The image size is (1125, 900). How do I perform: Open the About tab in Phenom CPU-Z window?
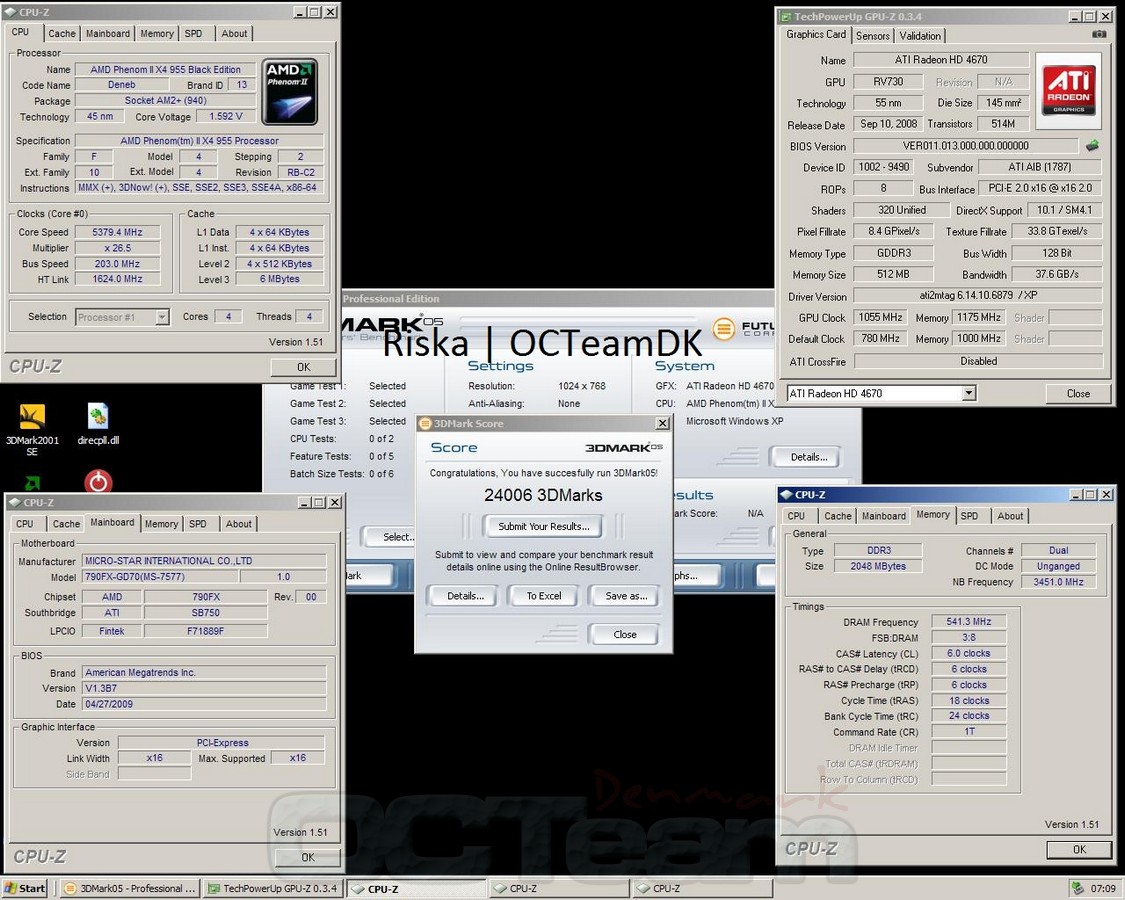pos(234,34)
